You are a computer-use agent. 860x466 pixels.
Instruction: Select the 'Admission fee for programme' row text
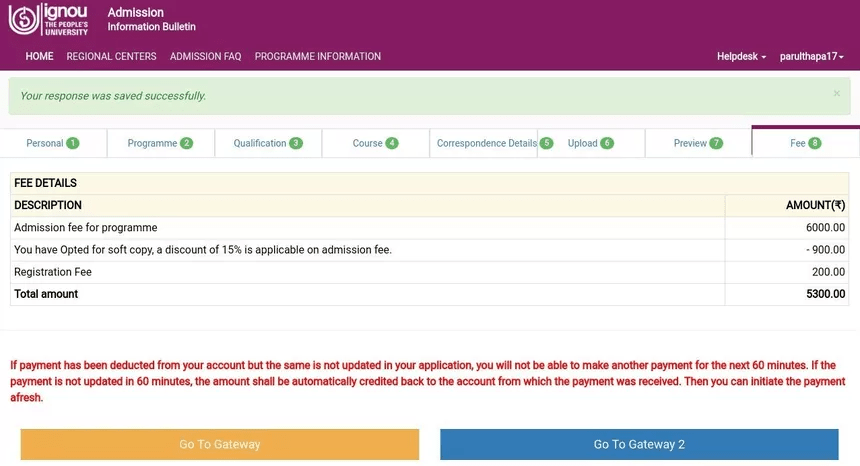tap(86, 228)
